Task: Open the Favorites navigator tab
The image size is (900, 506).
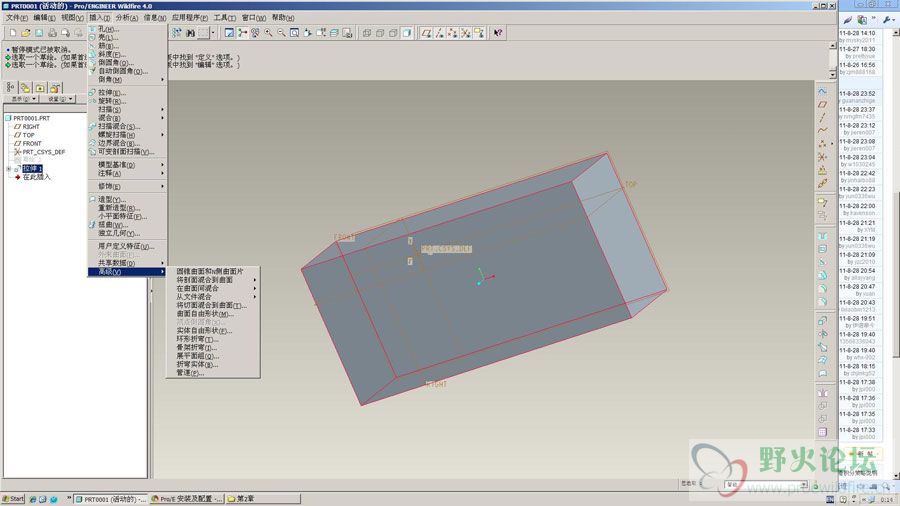Action: (40, 87)
